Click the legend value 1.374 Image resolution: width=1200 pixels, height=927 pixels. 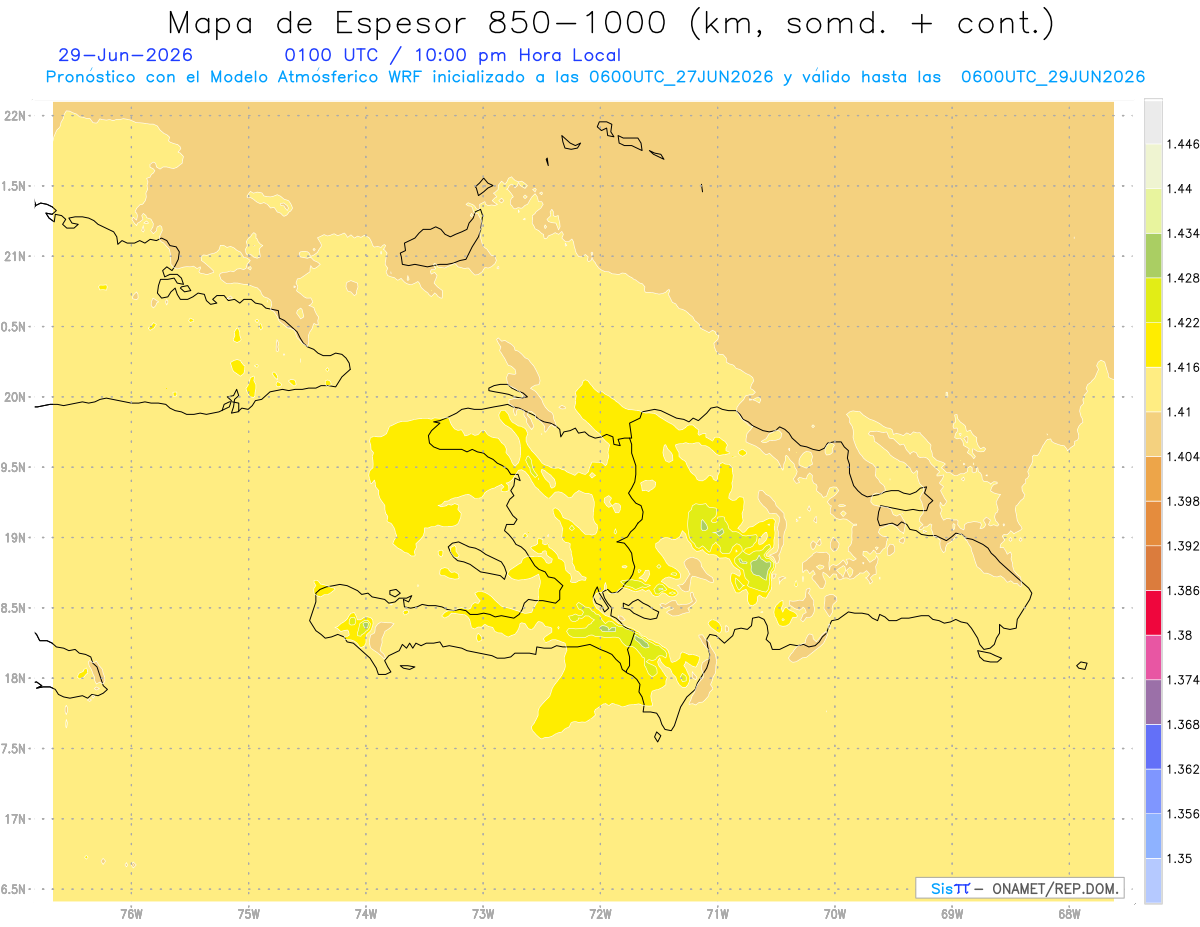[1184, 680]
